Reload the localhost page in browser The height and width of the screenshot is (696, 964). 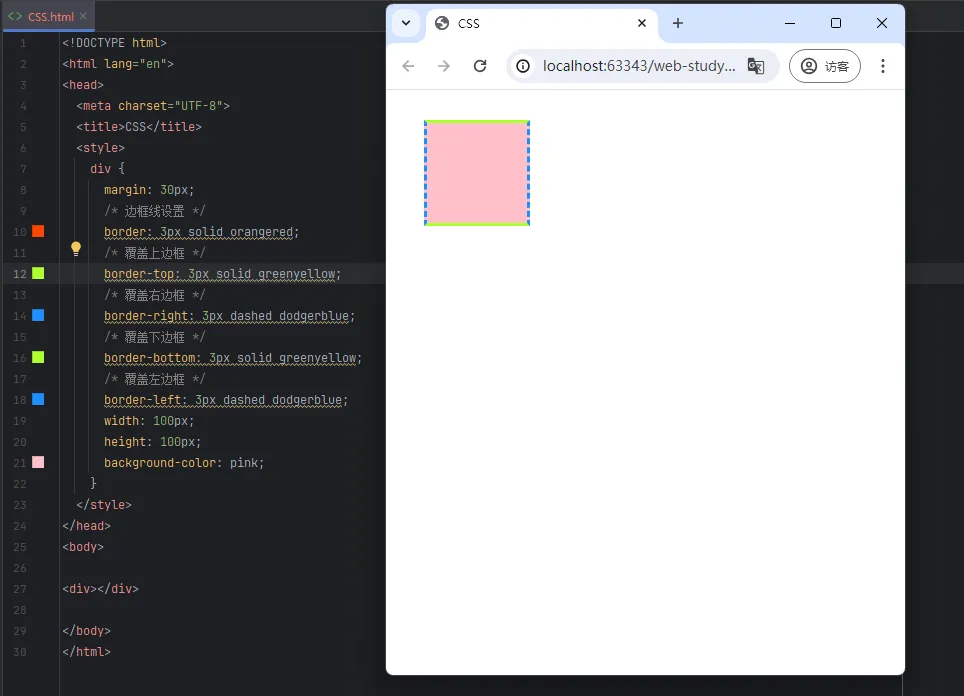(480, 66)
